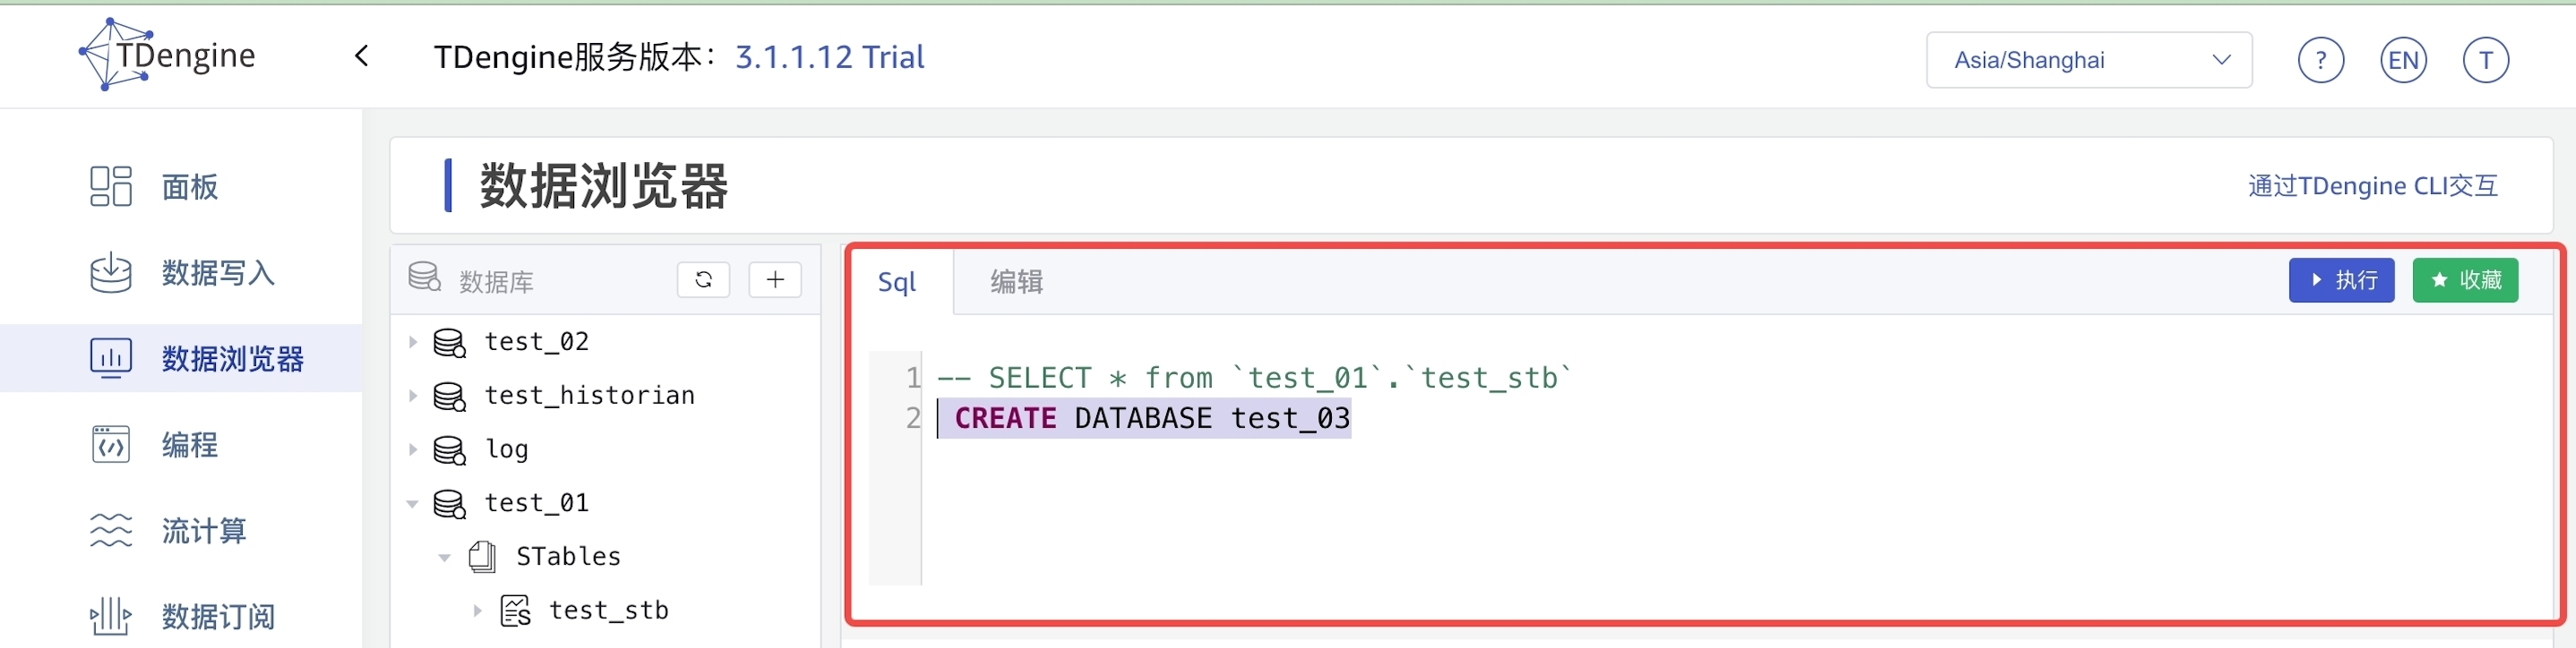Open the 流计算 stream computing section
The image size is (2576, 648).
click(x=203, y=531)
